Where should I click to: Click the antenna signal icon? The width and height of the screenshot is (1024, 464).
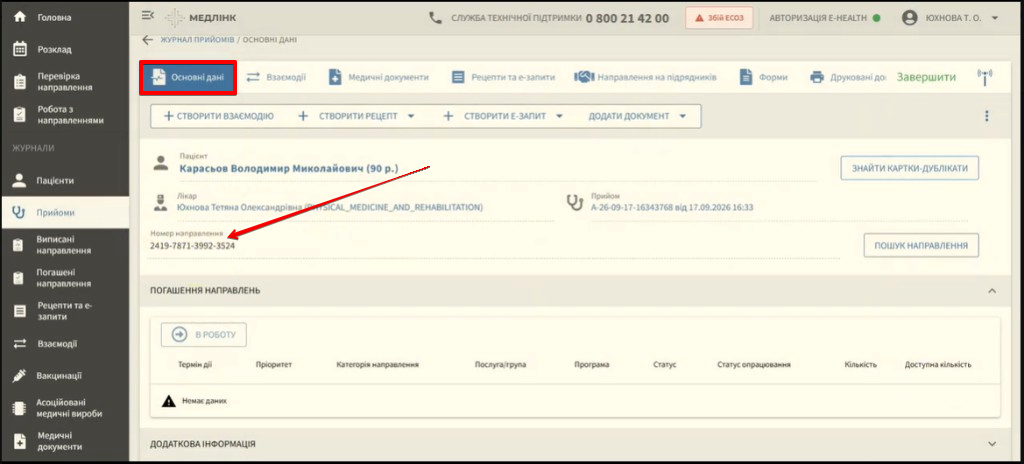pos(984,77)
